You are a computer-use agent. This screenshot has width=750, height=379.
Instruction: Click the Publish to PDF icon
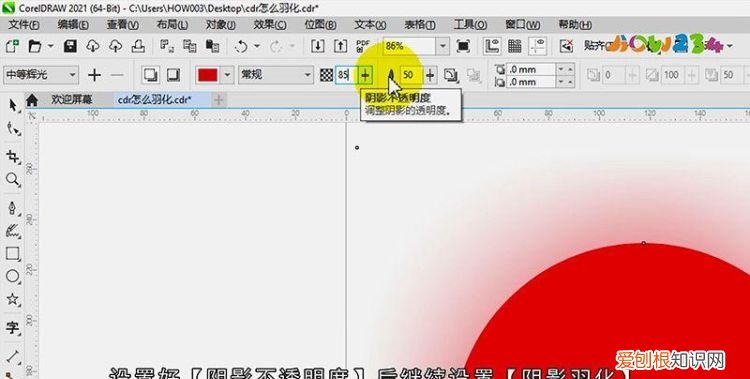(x=363, y=46)
